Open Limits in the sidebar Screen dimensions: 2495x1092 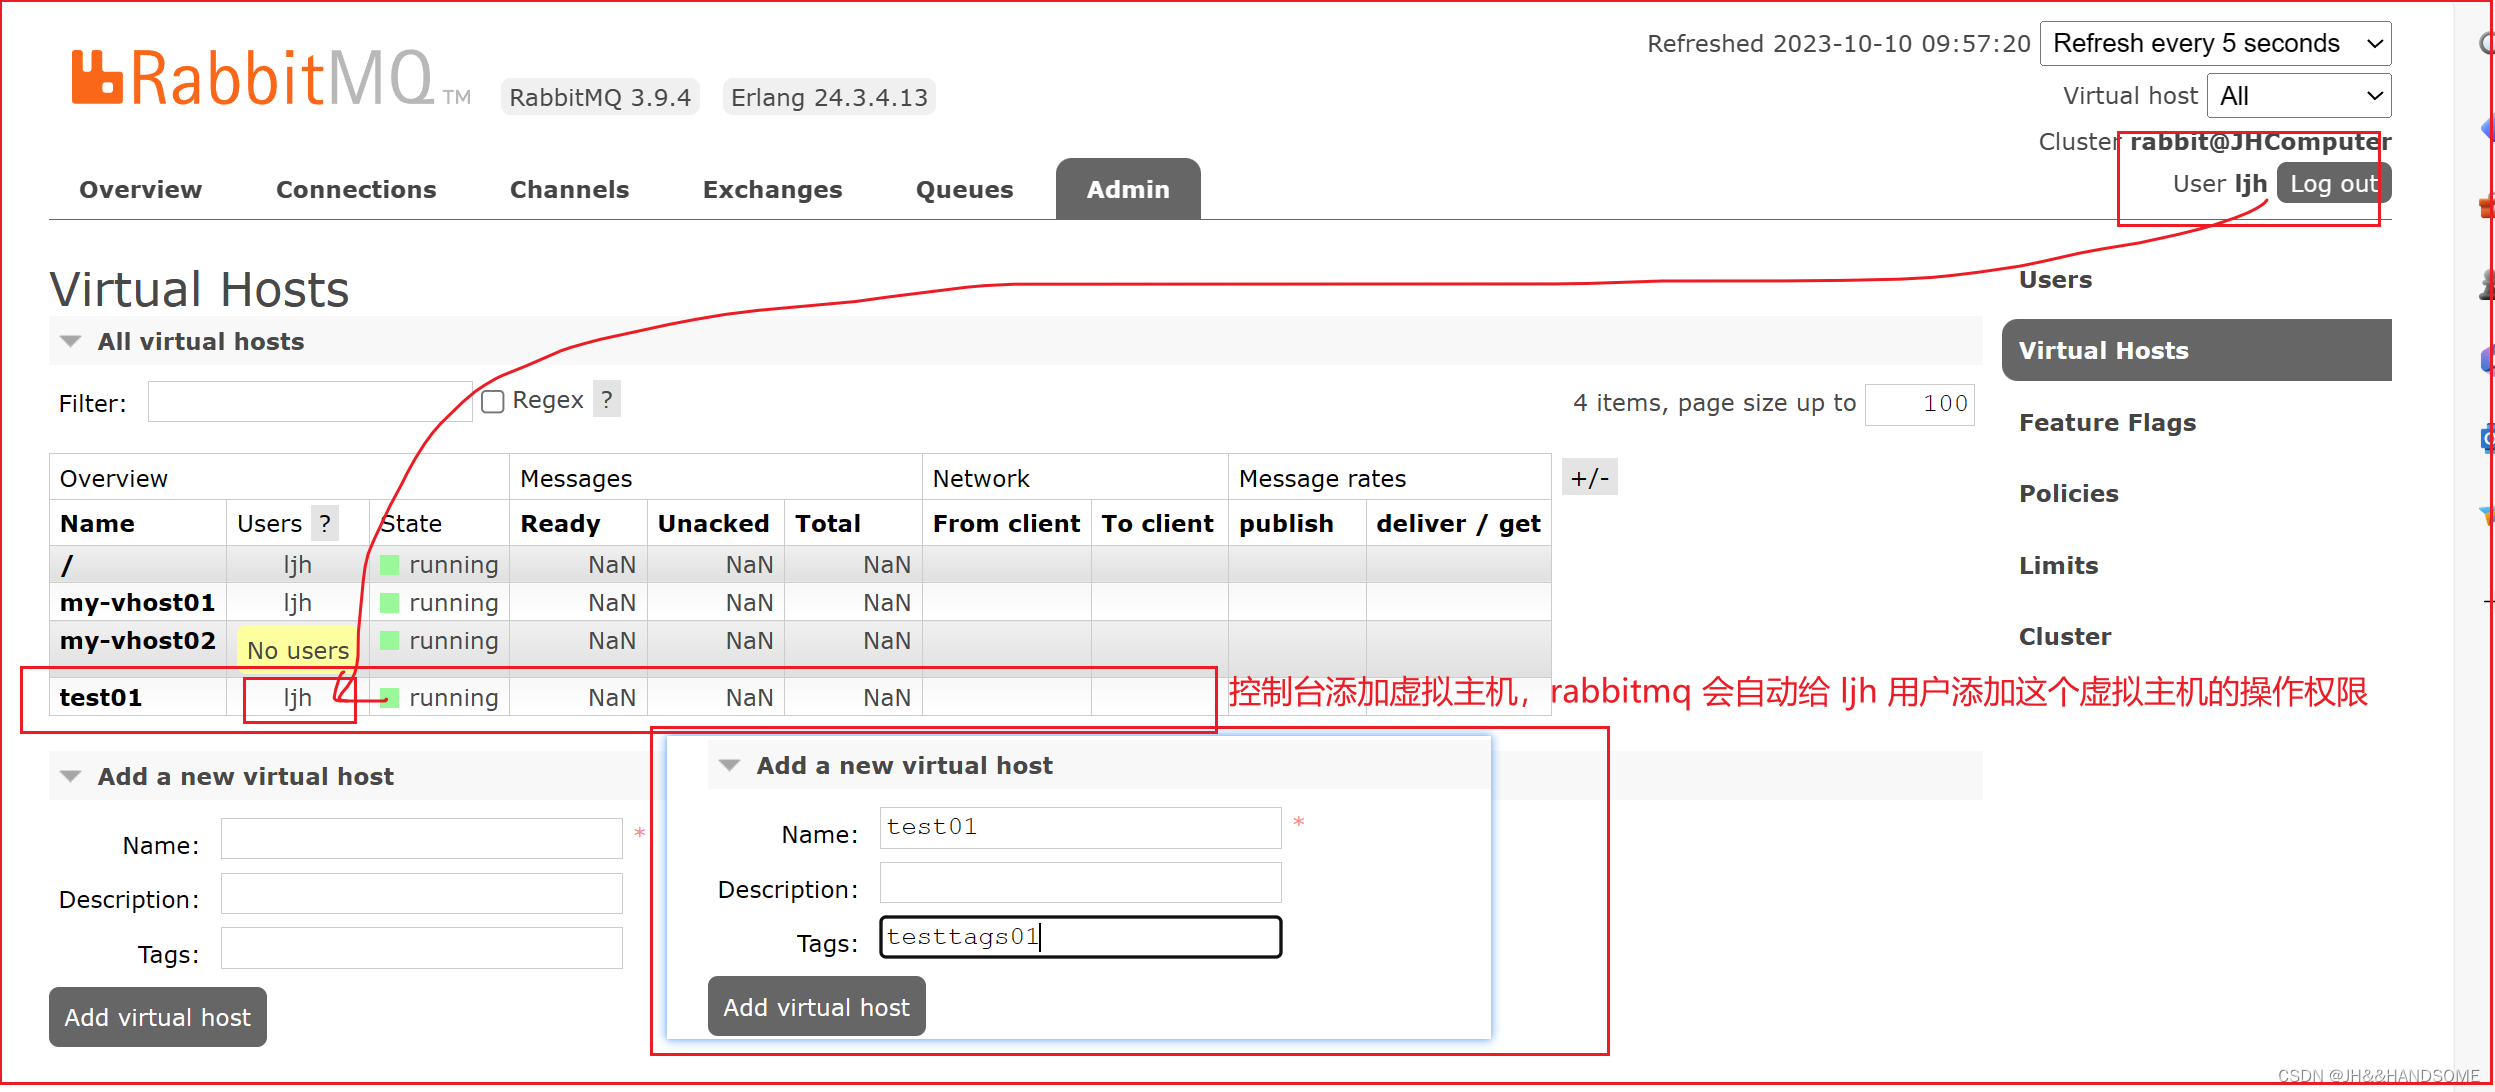tap(2058, 566)
